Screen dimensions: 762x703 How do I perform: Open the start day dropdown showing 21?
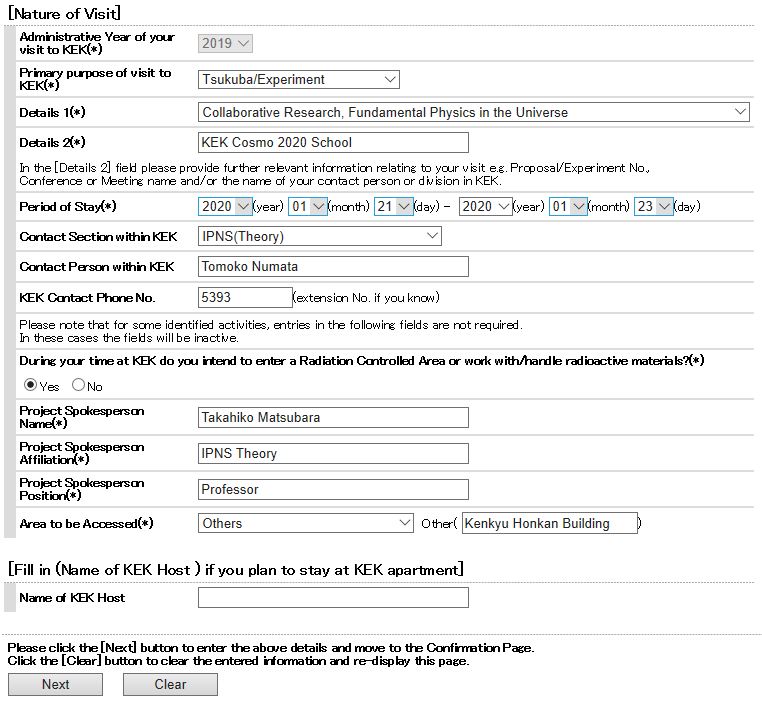click(391, 207)
